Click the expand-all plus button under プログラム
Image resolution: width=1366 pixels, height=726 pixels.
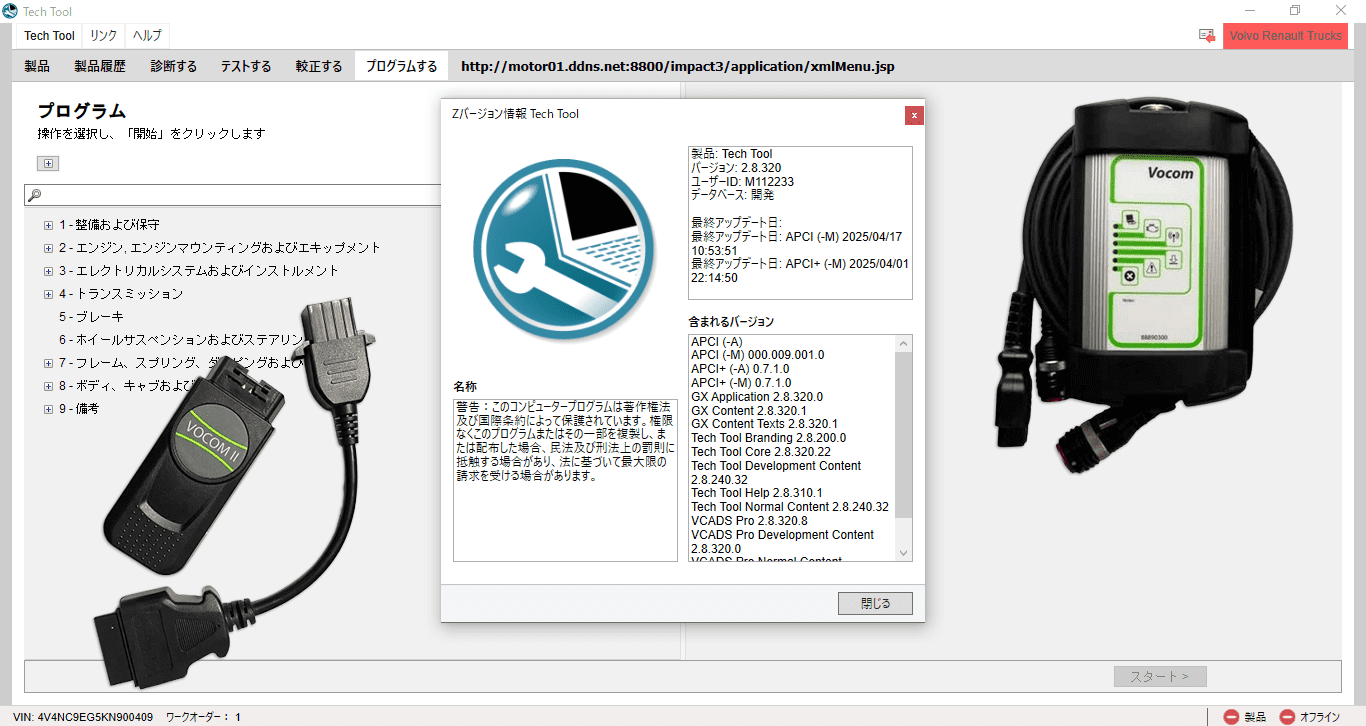49,163
